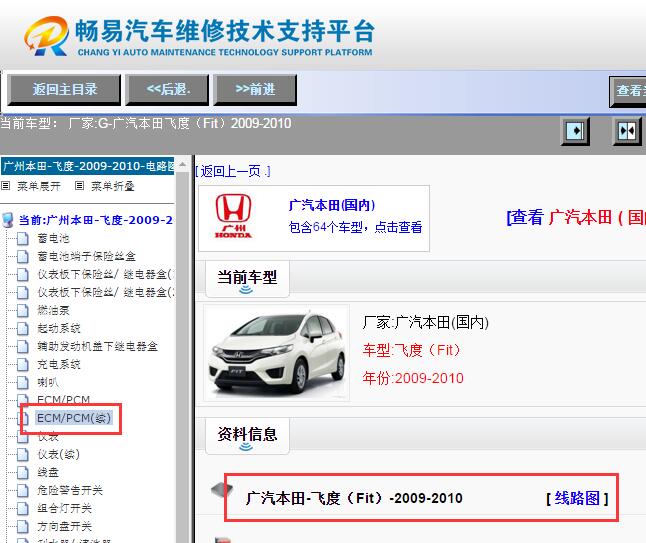Select the root node 当前:广州本田-飞度-2009
This screenshot has height=543, width=646.
[x=96, y=220]
